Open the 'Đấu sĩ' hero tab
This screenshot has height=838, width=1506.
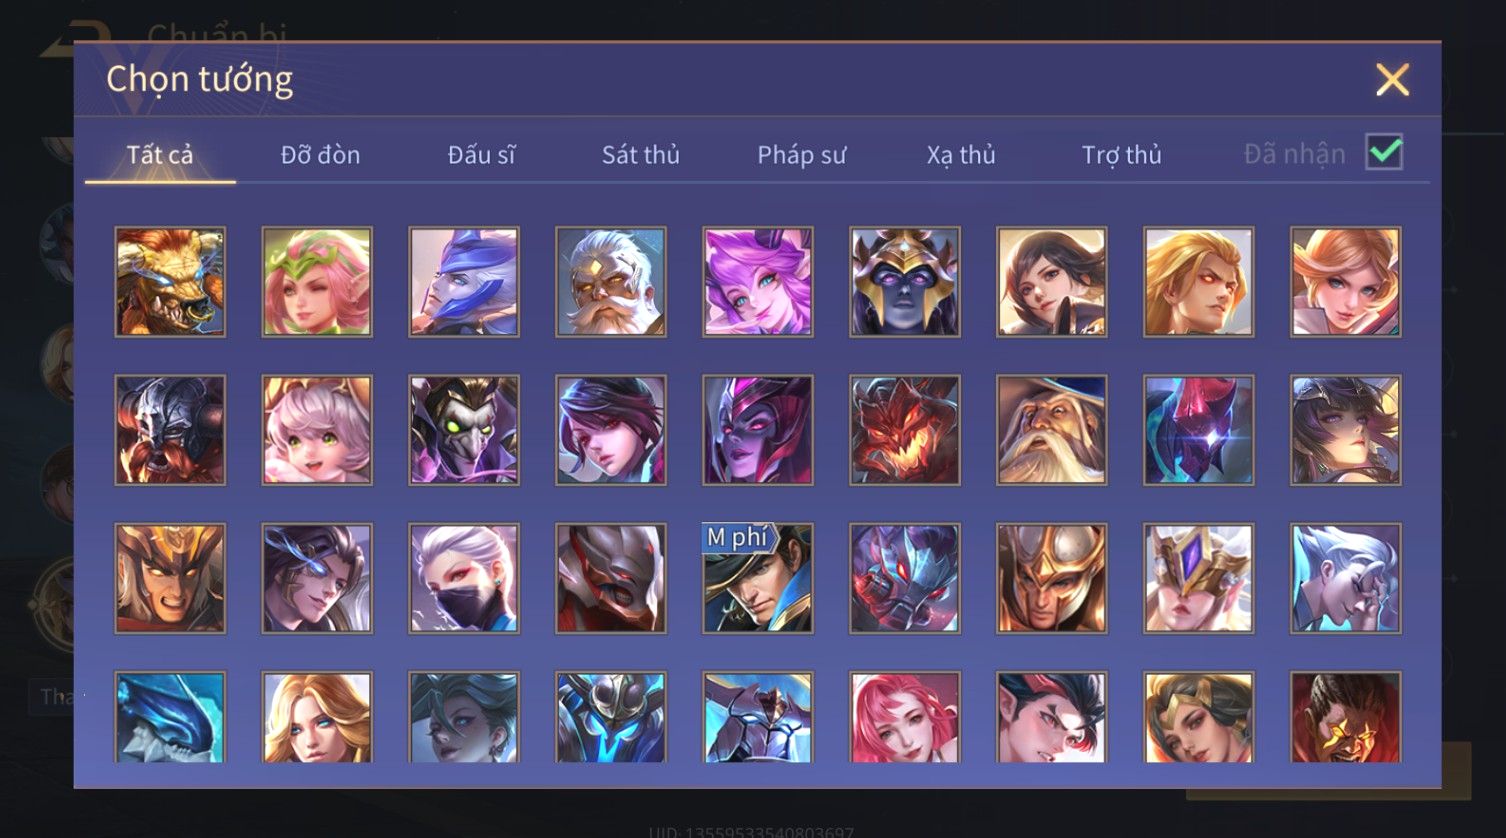pyautogui.click(x=481, y=155)
